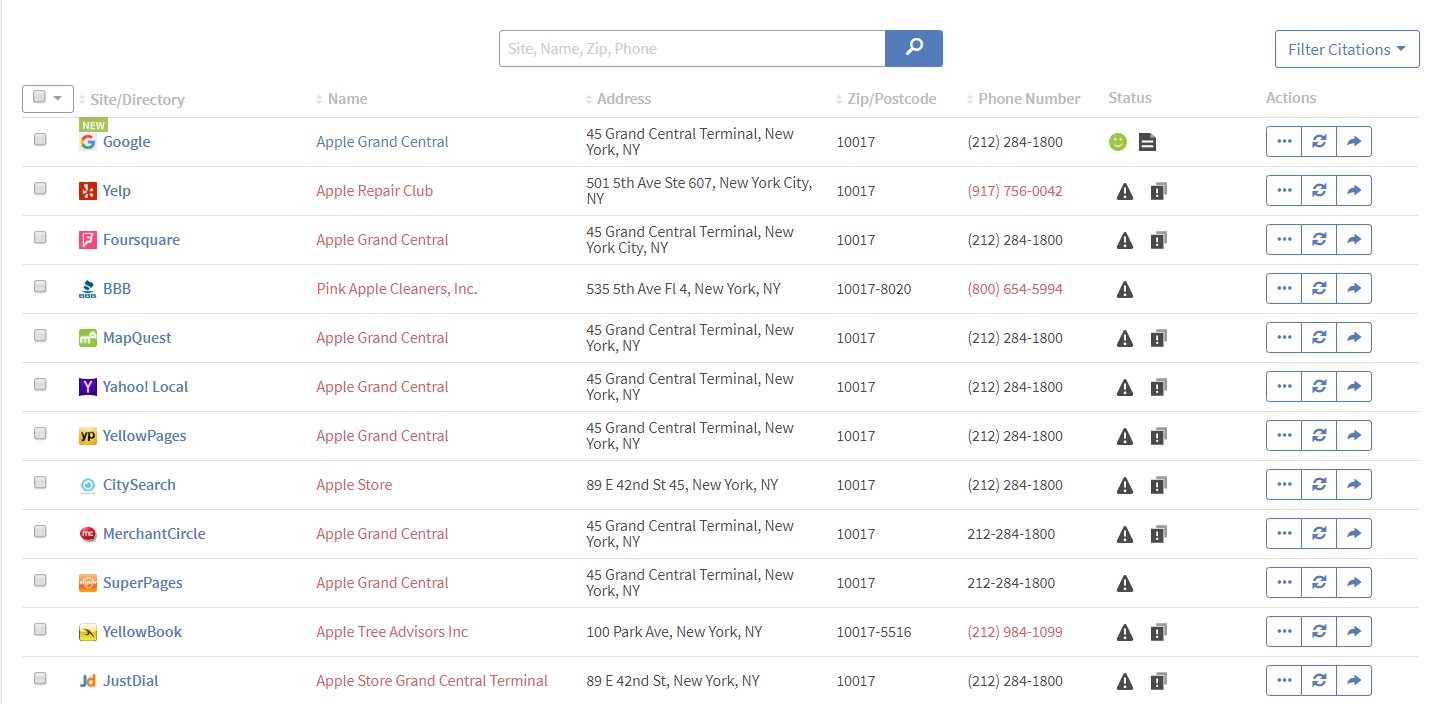Click the warning triangle in the BBB row

1125,289
